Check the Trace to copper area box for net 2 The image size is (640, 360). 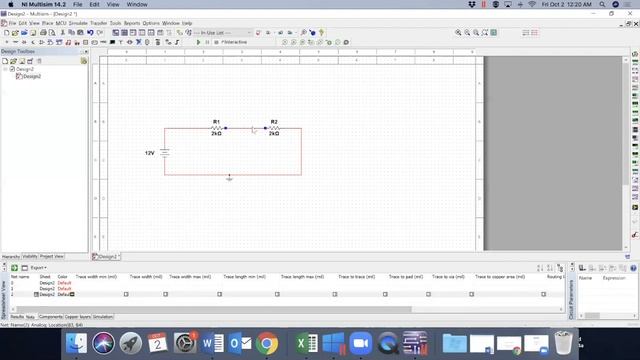tap(543, 294)
